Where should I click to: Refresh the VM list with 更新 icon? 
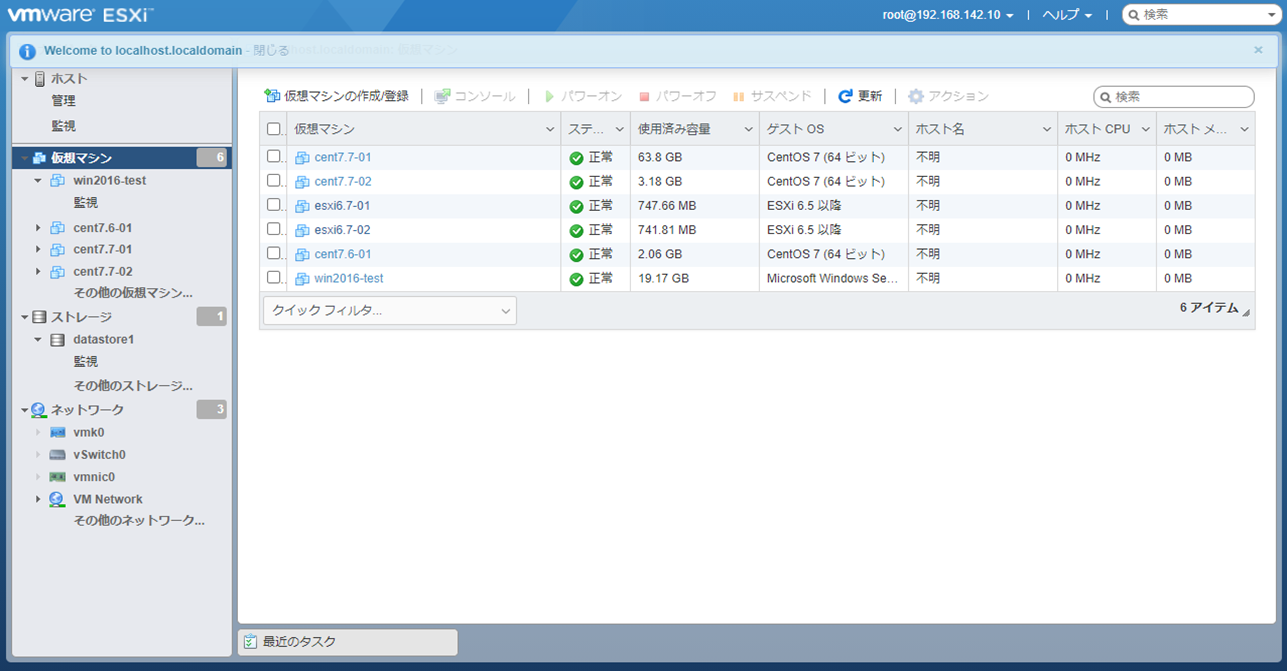tap(844, 96)
